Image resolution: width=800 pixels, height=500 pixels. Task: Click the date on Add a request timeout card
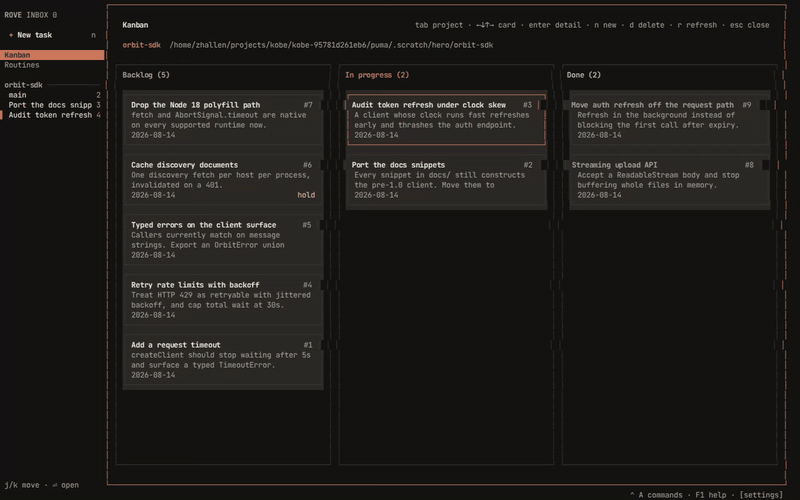153,375
